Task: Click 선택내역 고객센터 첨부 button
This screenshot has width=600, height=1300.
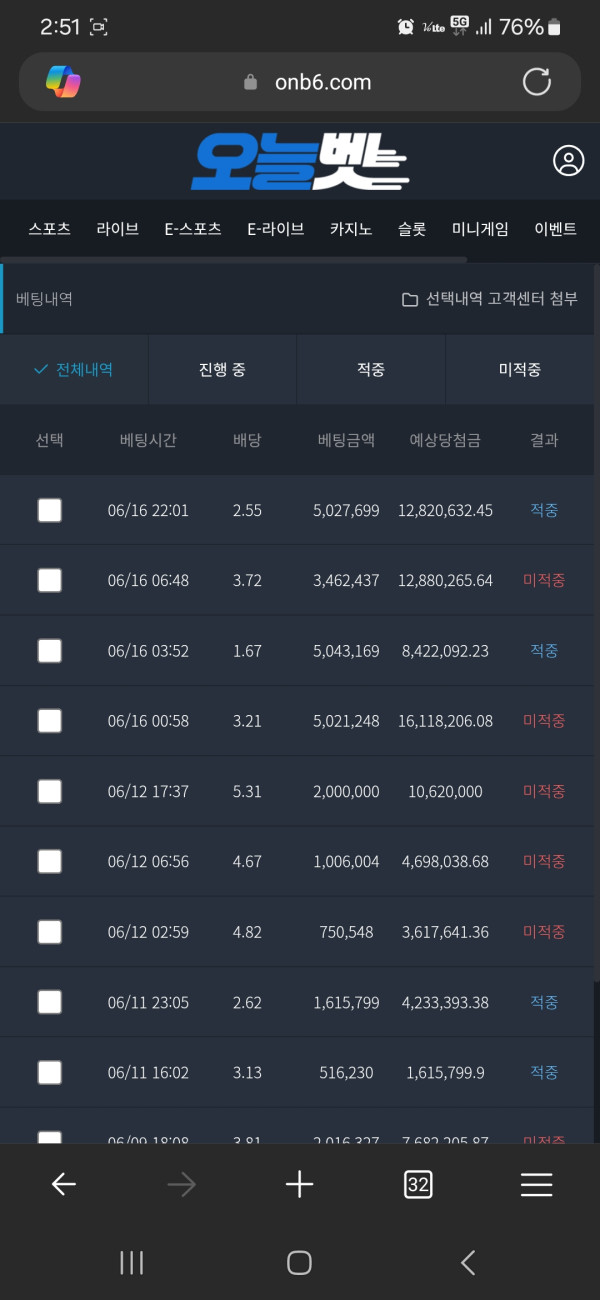Action: 490,299
